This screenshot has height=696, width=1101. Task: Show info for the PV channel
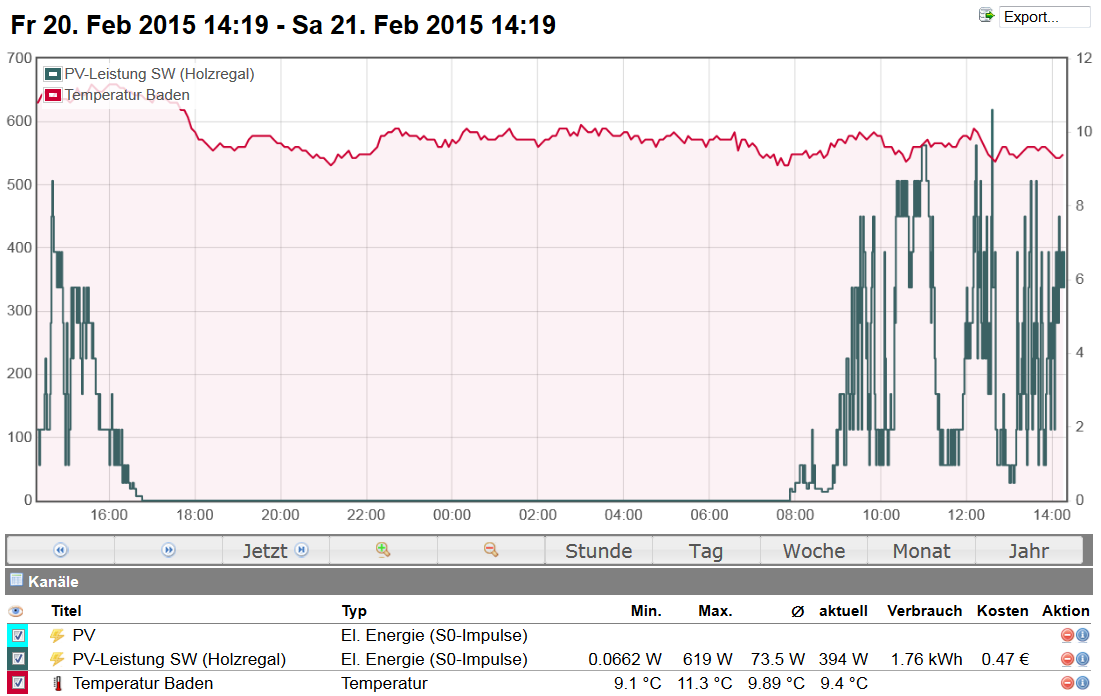click(1082, 635)
